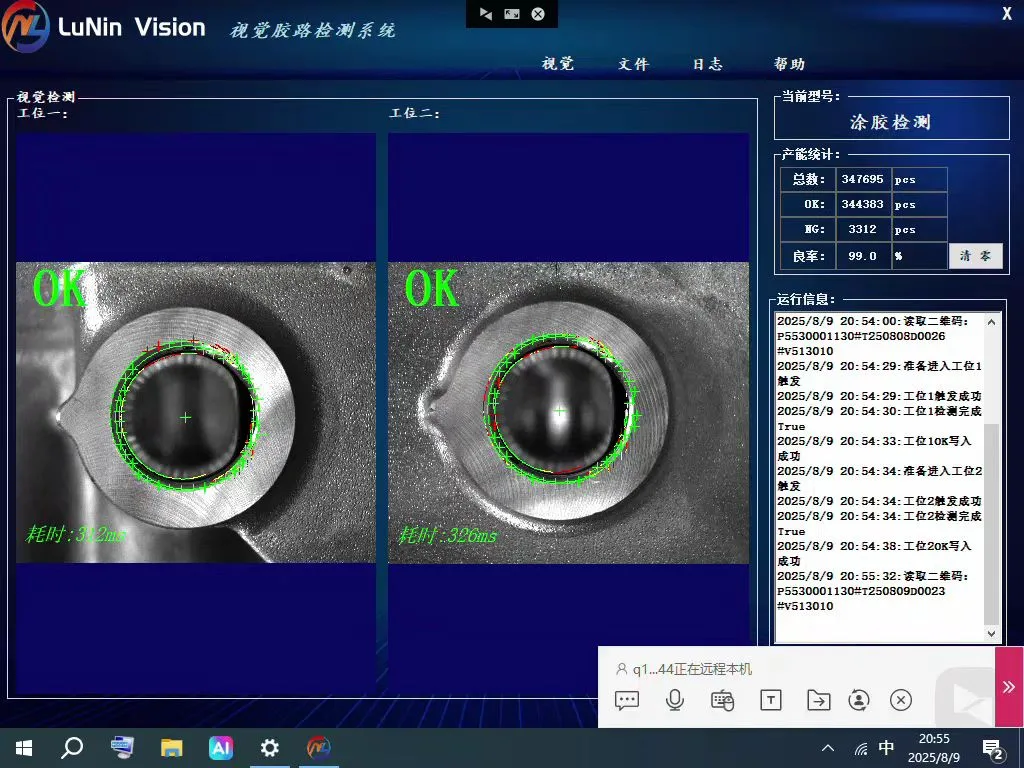
Task: Click the 涂胶检测 model name
Action: tap(891, 122)
